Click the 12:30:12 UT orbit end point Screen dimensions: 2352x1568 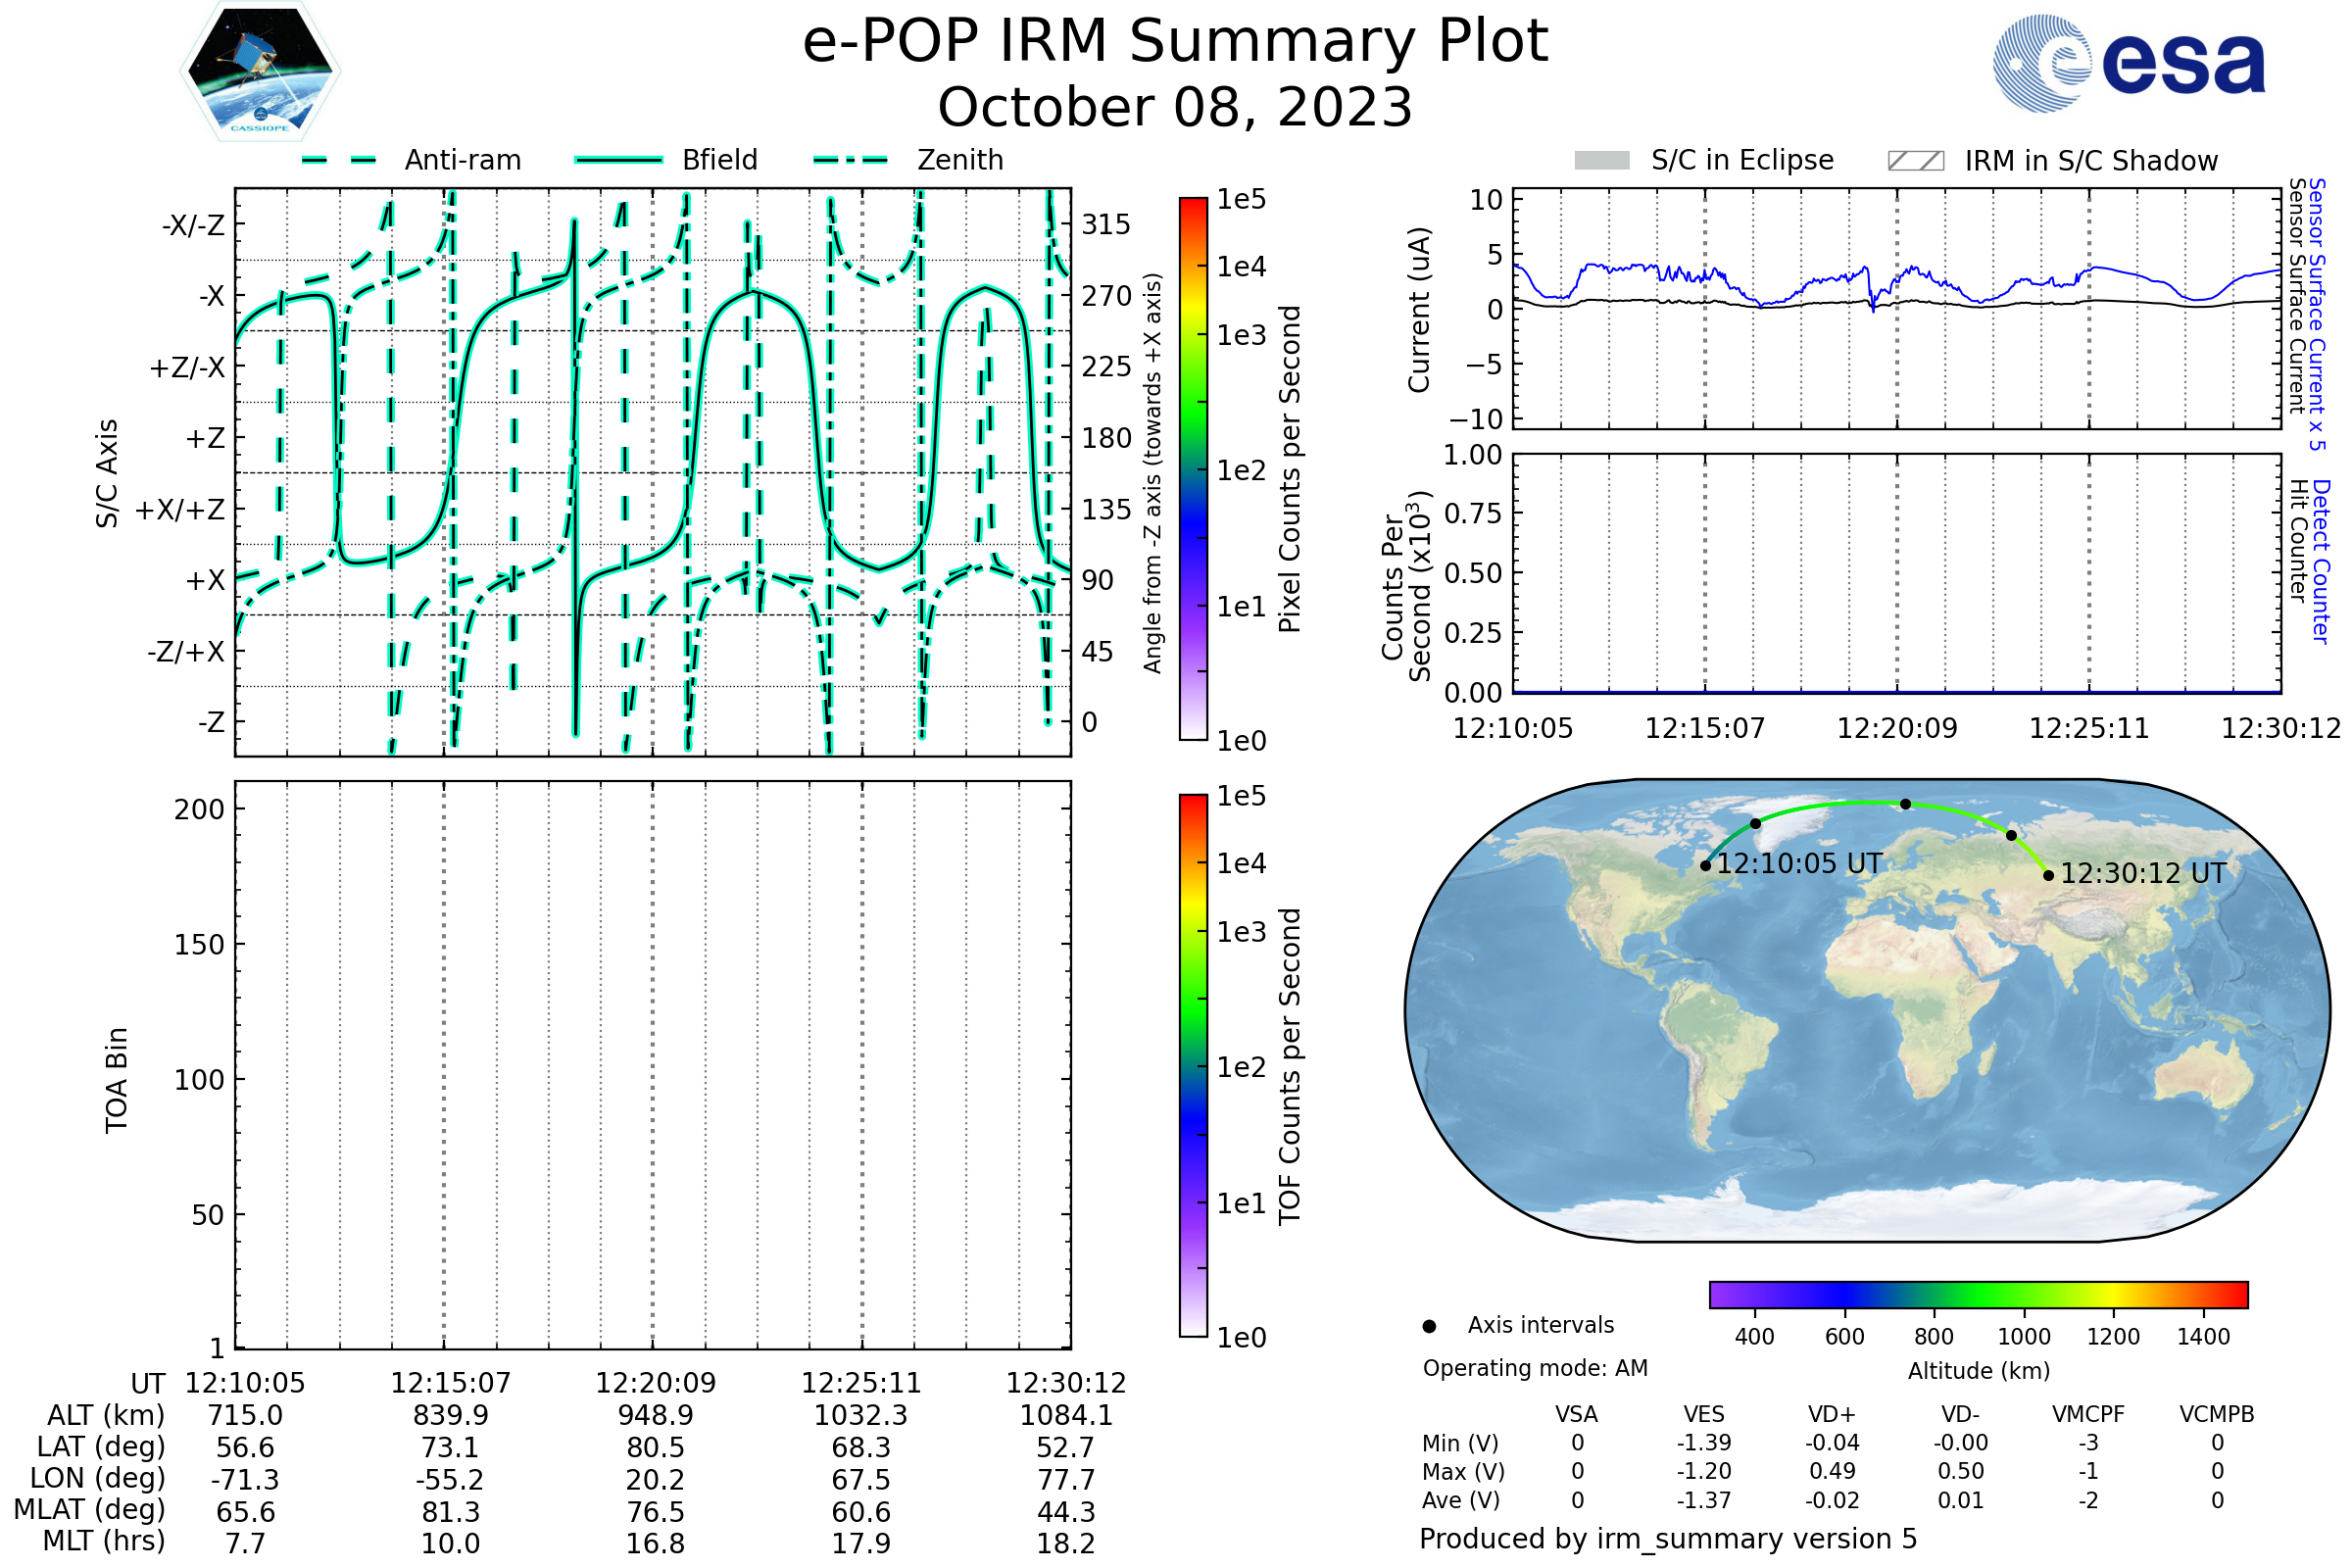2049,875
